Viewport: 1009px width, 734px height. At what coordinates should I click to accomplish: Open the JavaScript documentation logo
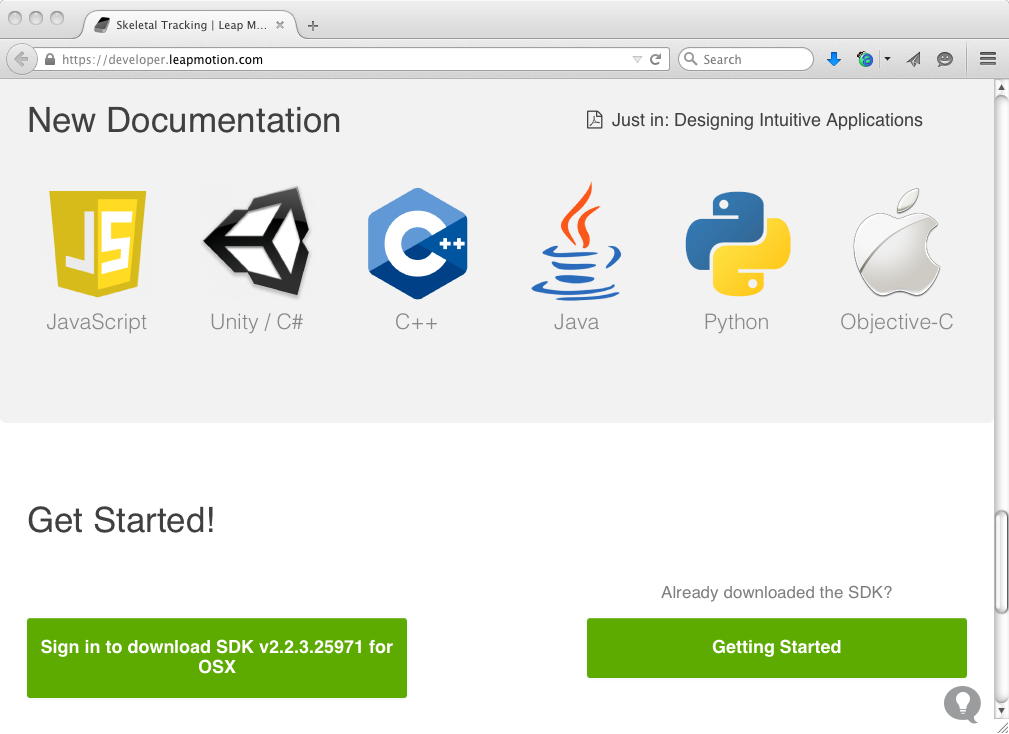tap(97, 243)
